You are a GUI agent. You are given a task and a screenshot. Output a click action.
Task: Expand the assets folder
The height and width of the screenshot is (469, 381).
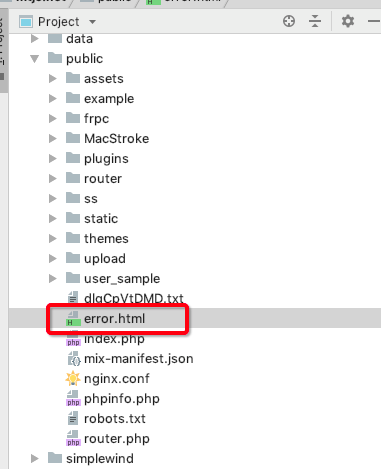[52, 79]
